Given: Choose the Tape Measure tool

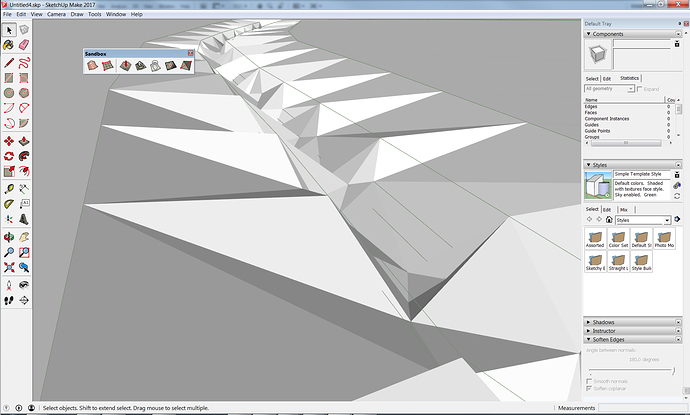Looking at the screenshot, I should [x=9, y=189].
